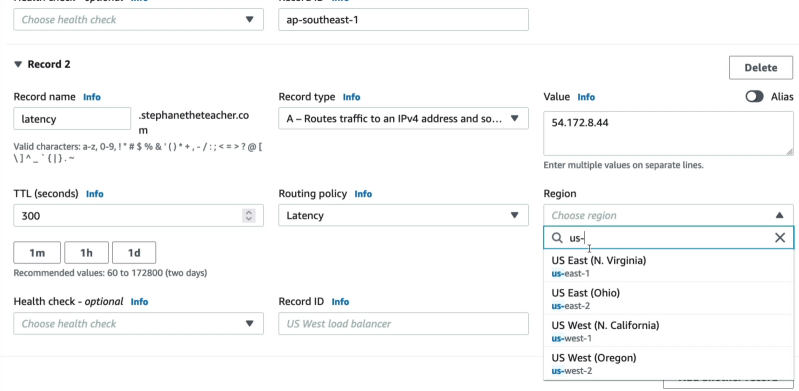Click the Region label

click(560, 194)
